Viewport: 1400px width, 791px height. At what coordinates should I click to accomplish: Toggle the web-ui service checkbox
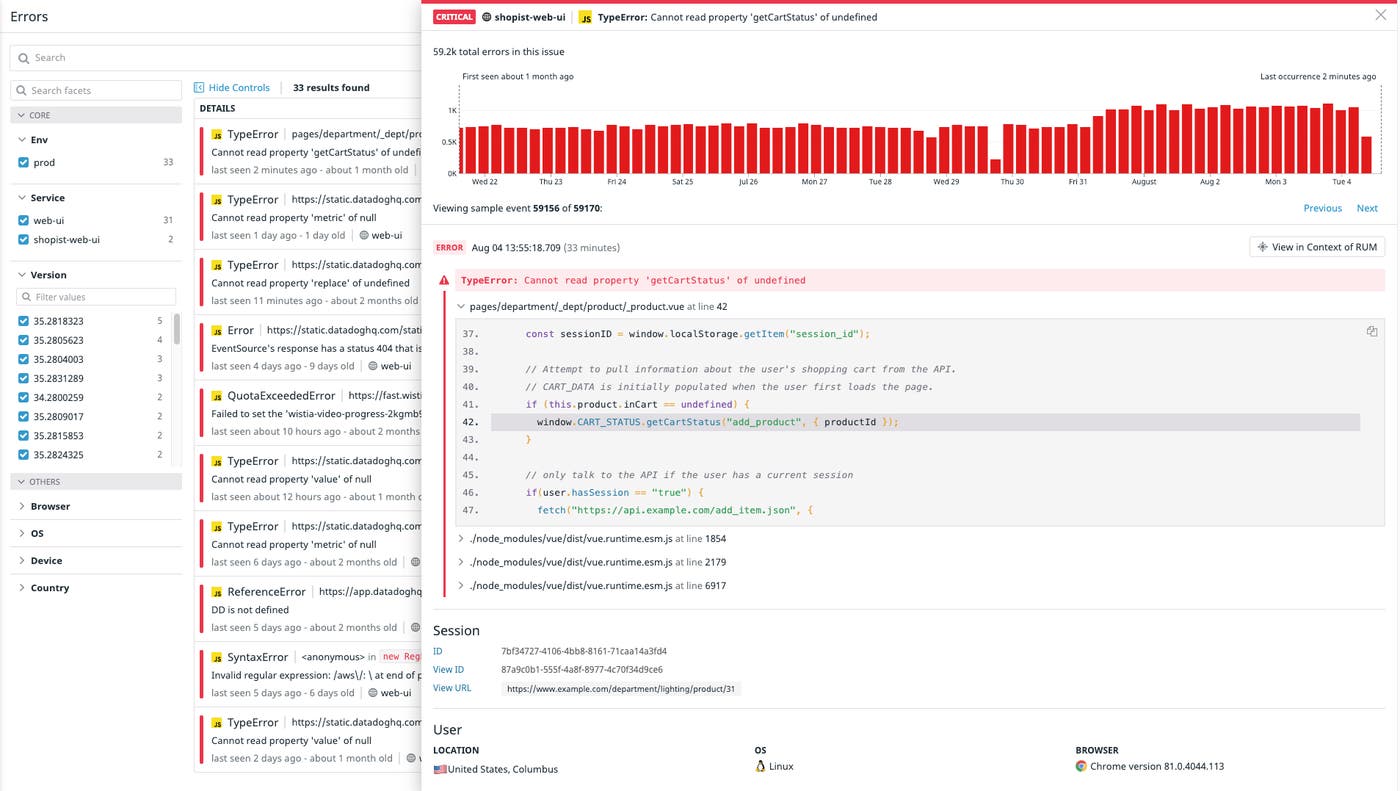pos(24,220)
